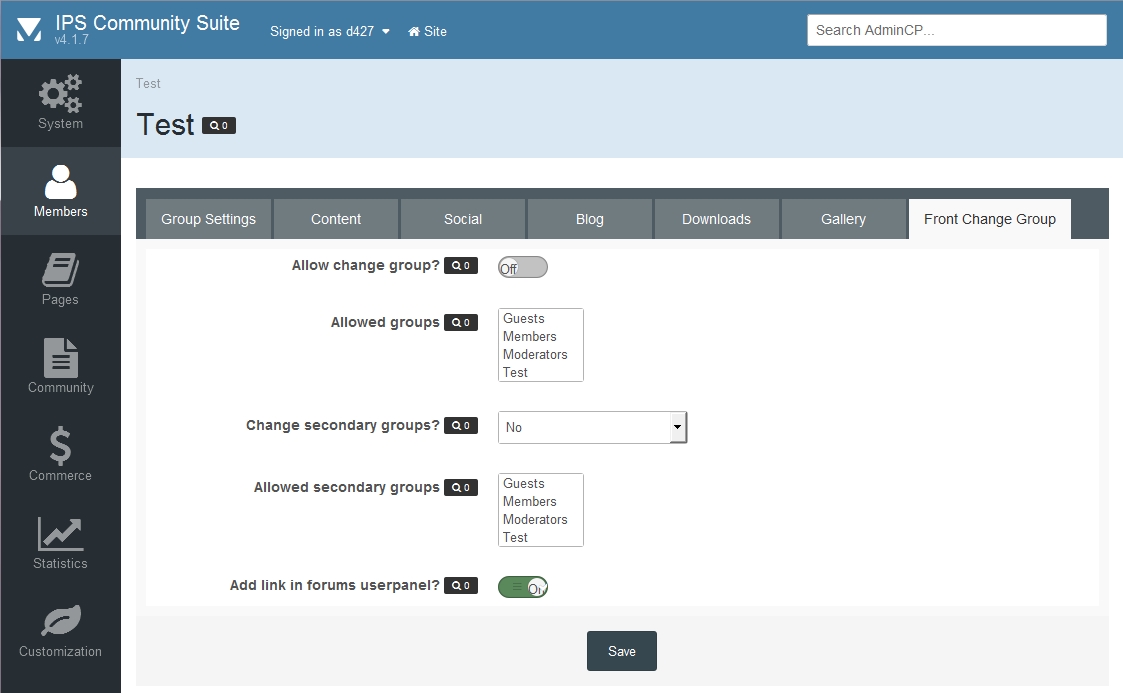Image resolution: width=1123 pixels, height=693 pixels.
Task: Click the IPS Community Suite logo
Action: (x=29, y=30)
